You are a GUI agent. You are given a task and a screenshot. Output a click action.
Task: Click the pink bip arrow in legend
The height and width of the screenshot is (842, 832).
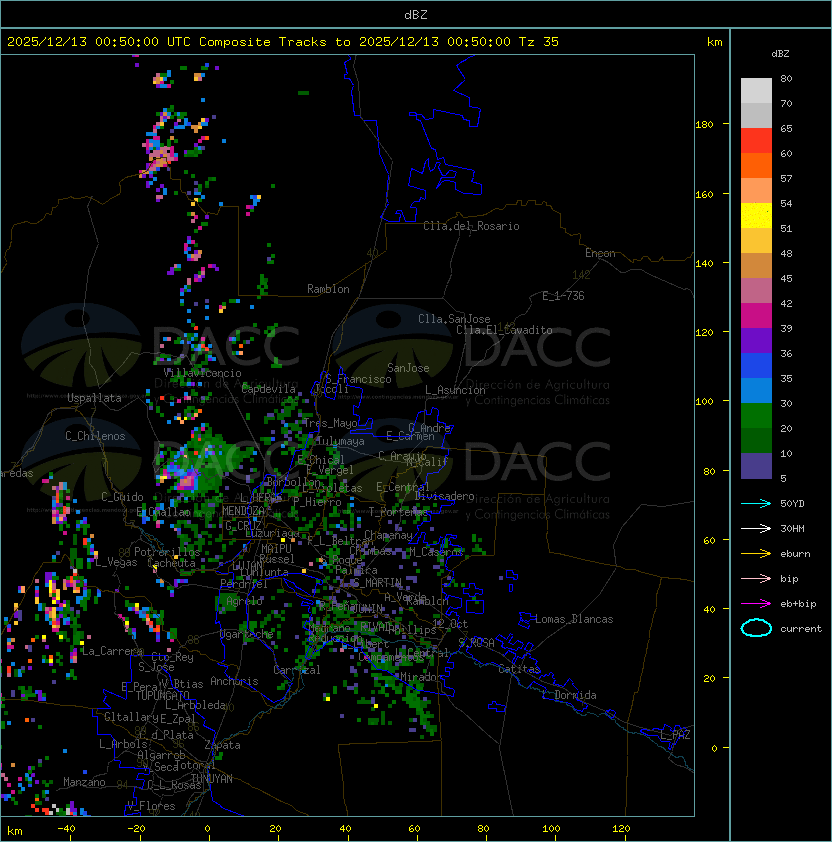[756, 578]
